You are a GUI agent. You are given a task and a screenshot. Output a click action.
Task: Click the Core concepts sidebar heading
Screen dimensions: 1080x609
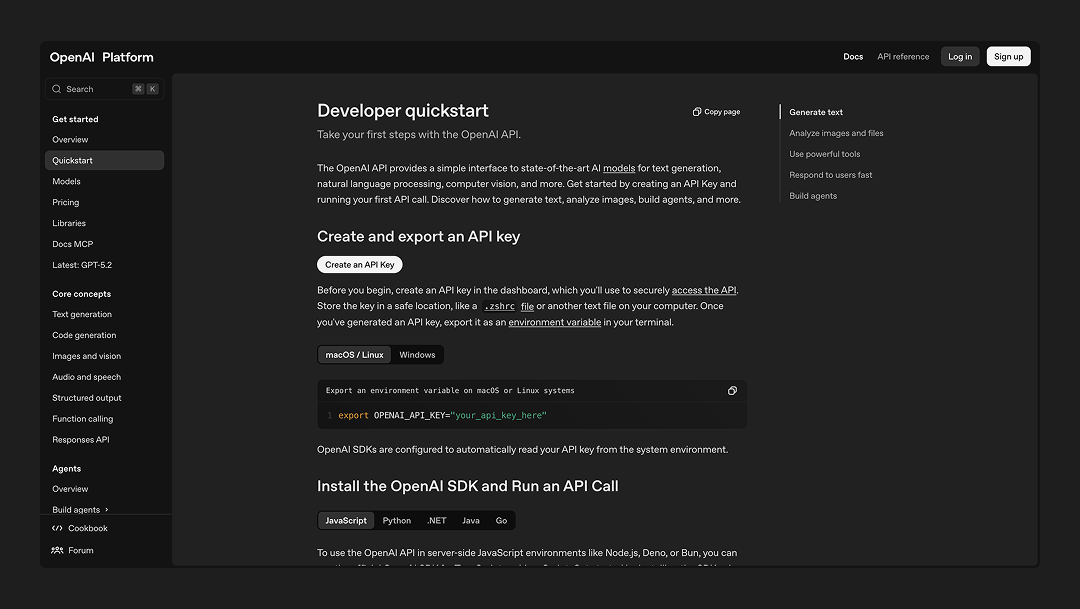[81, 294]
